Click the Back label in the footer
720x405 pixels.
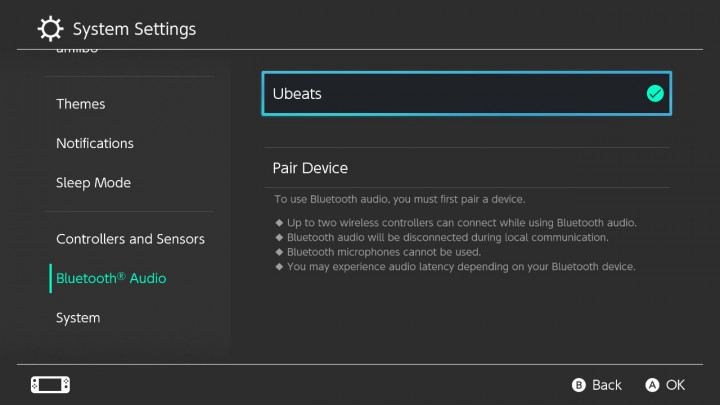pos(607,385)
